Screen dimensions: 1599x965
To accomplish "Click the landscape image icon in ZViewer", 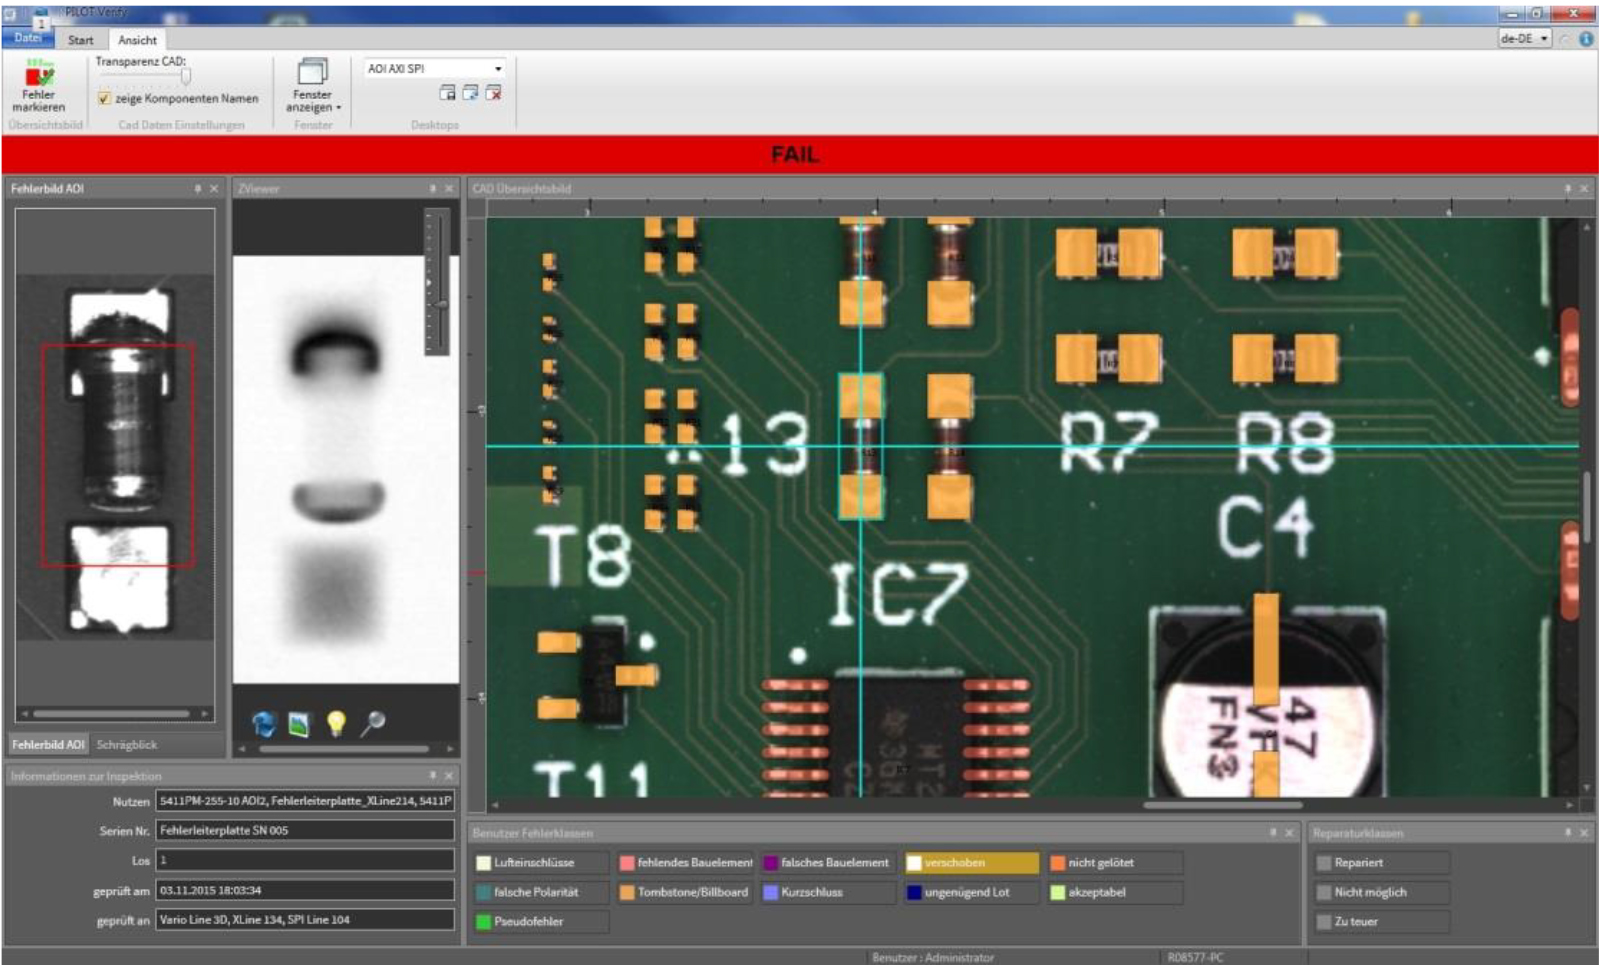I will pos(299,723).
